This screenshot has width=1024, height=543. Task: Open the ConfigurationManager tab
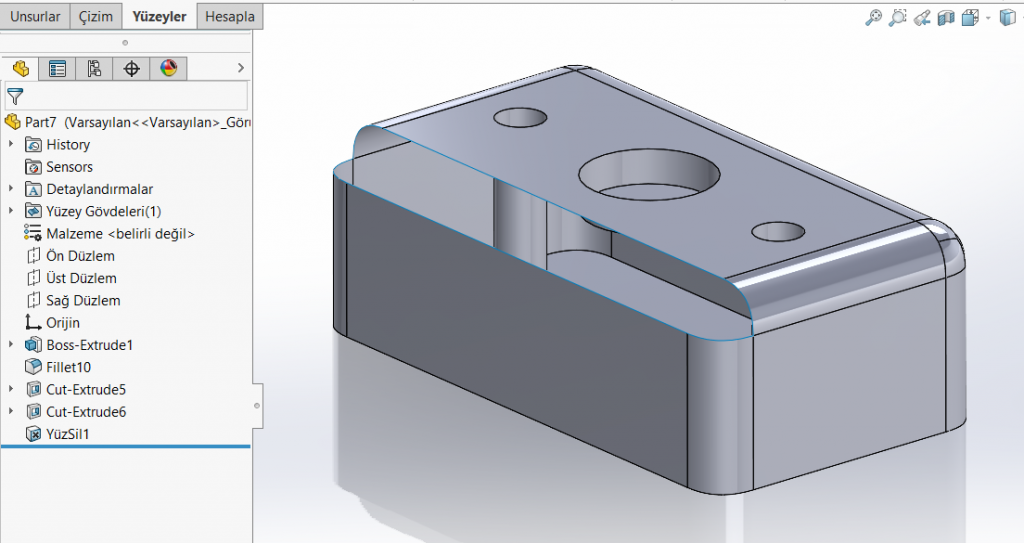coord(94,69)
